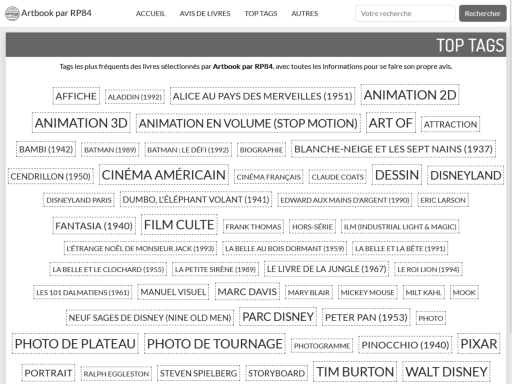This screenshot has width=512, height=384.
Task: Select the Aladdin (1992) tag
Action: tap(135, 97)
